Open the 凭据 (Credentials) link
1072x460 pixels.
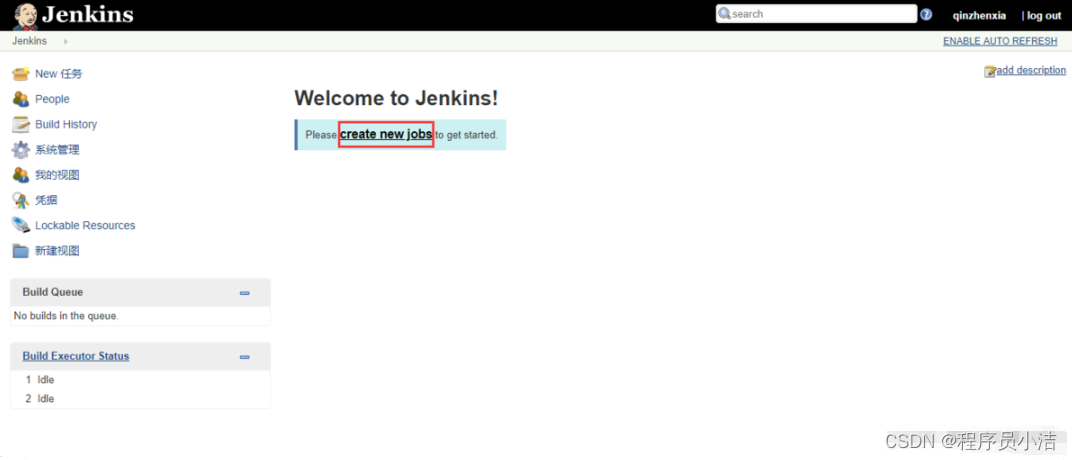click(46, 200)
